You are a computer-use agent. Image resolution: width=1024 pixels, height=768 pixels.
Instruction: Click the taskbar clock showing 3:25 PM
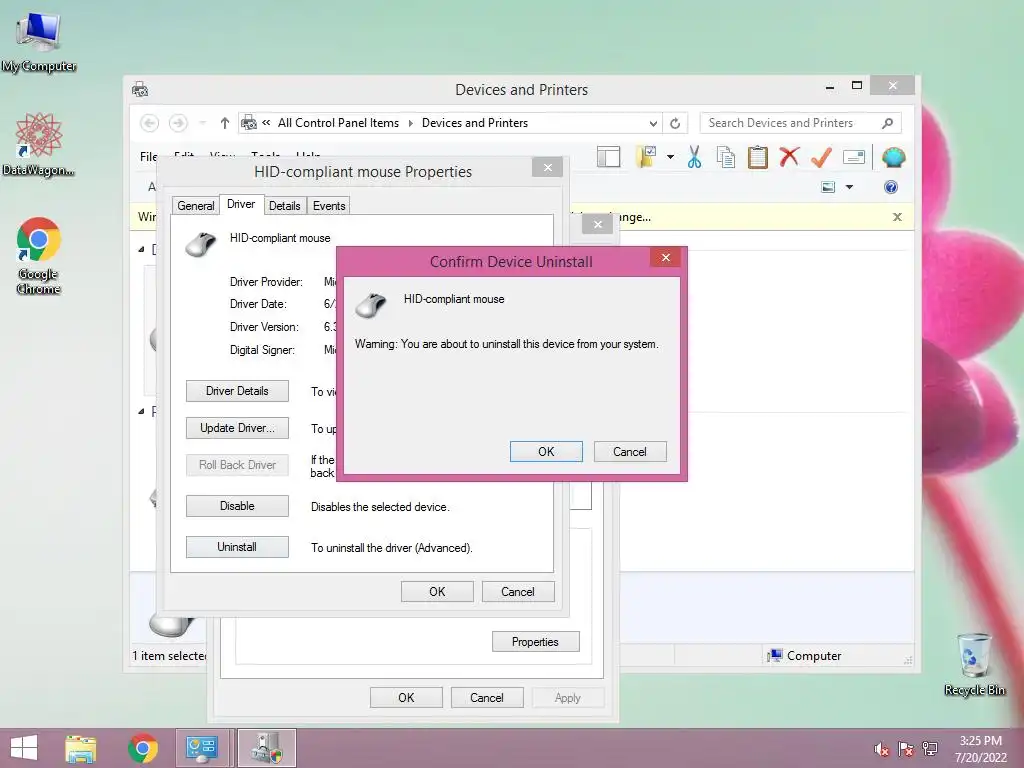coord(980,749)
